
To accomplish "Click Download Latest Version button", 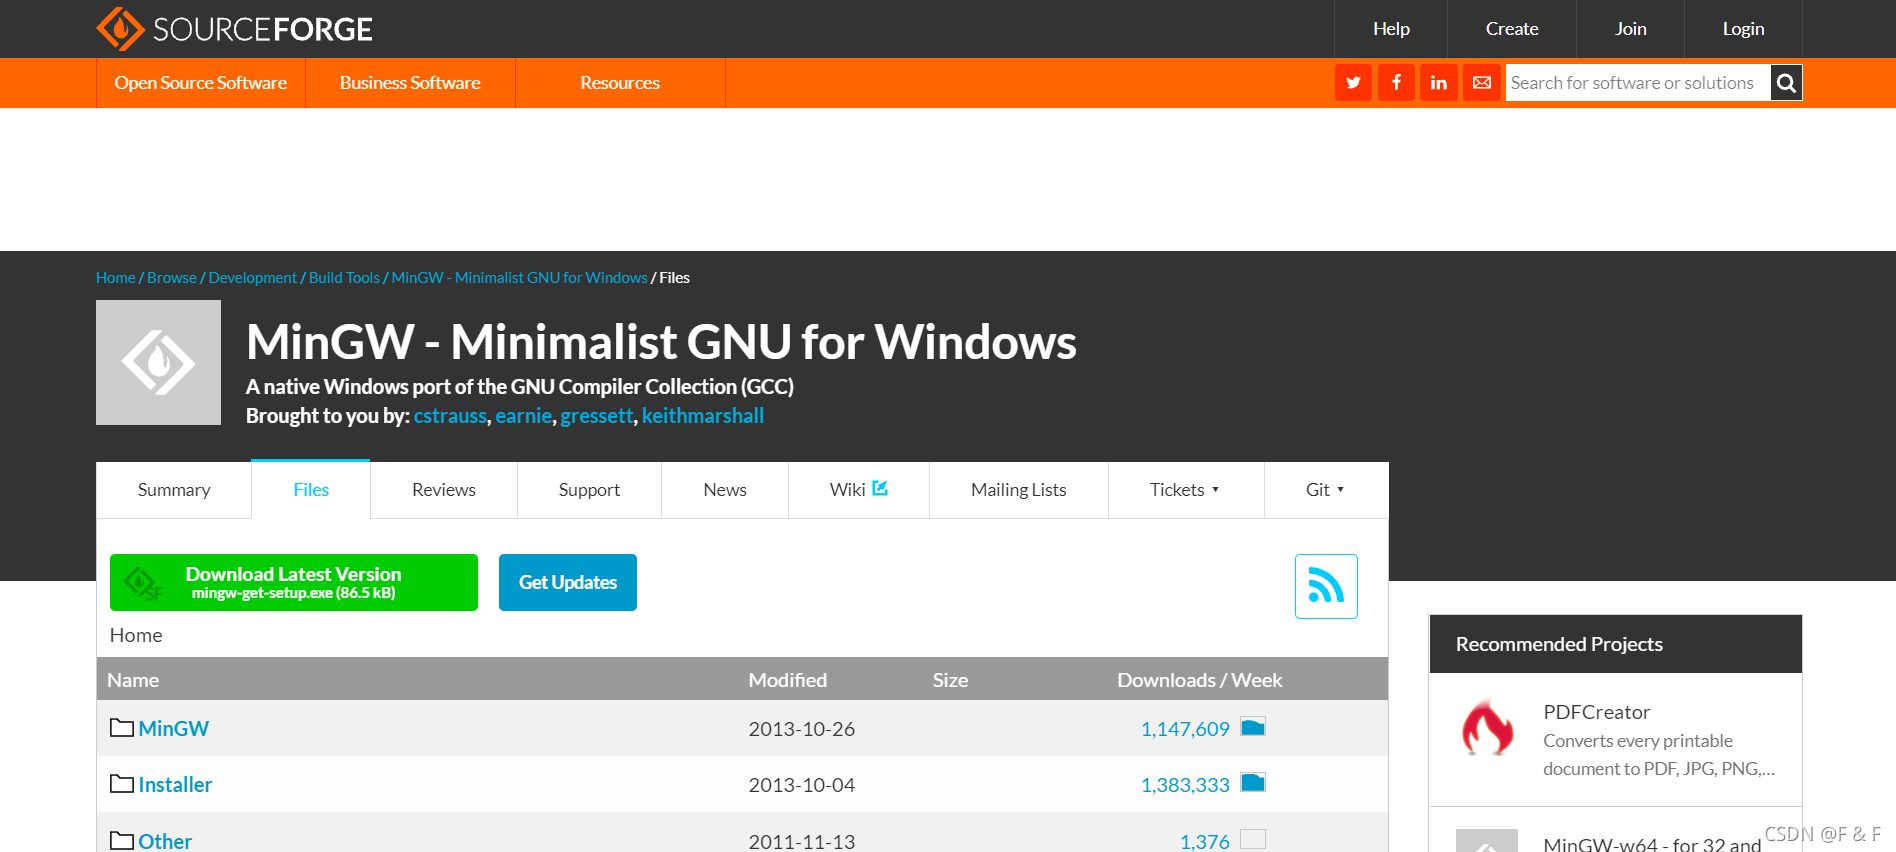I will coord(294,582).
